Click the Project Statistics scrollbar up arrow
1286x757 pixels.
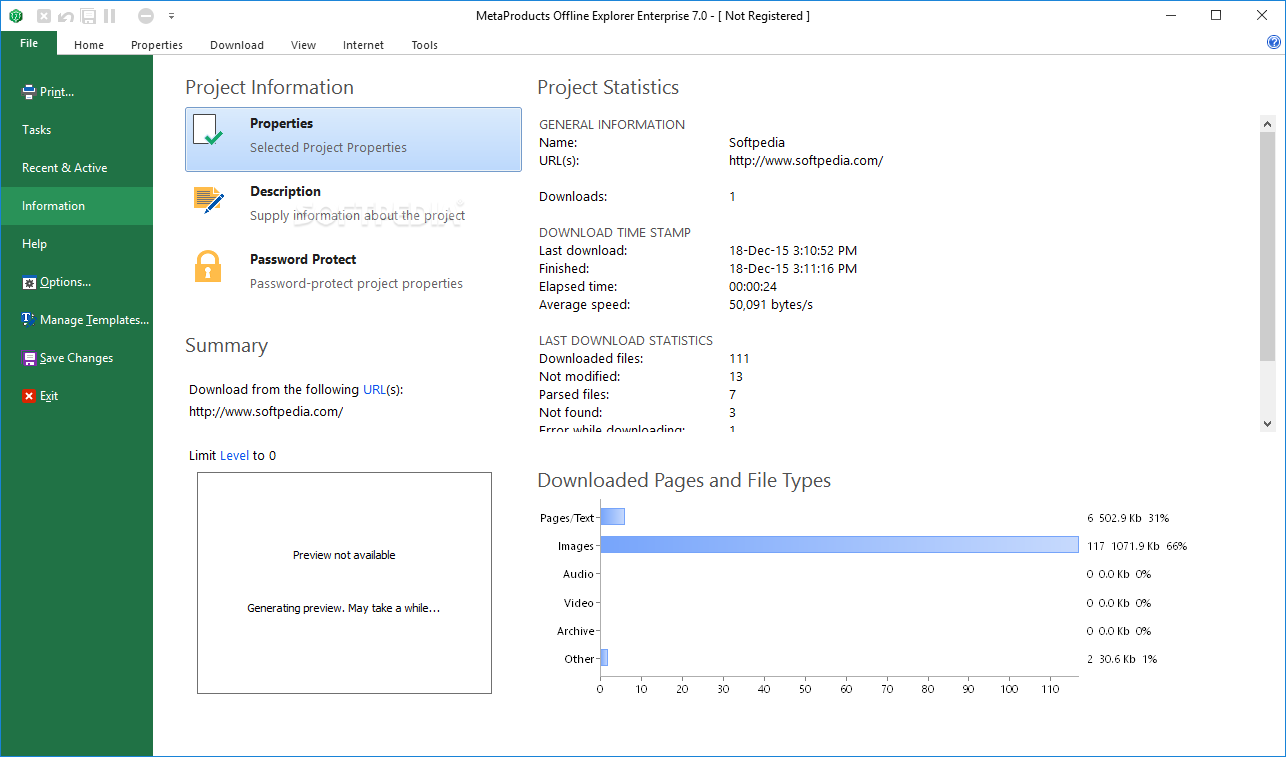click(x=1268, y=124)
